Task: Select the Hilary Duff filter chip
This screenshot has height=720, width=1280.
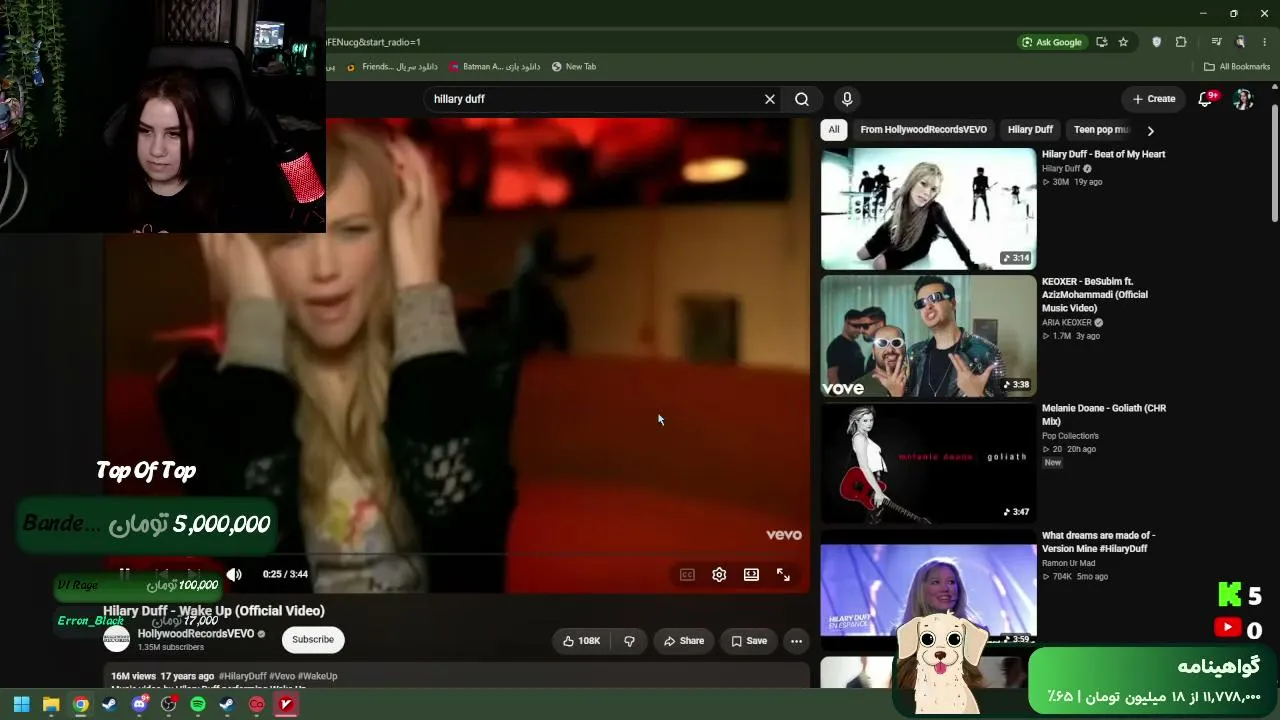Action: click(1030, 130)
